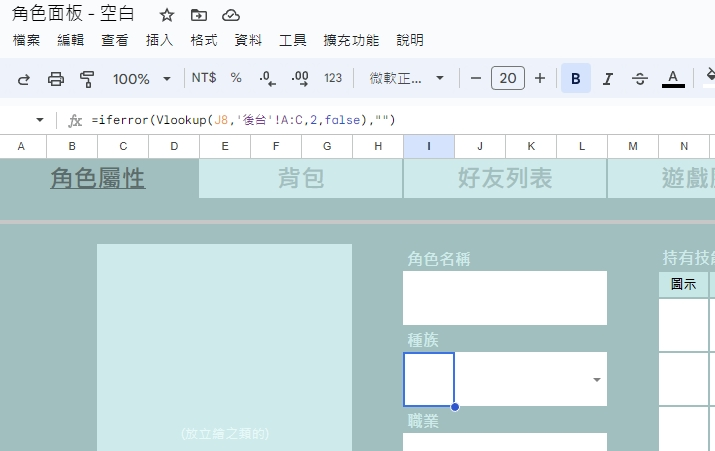The width and height of the screenshot is (715, 451).
Task: Open the 編輯 menu
Action: [70, 40]
